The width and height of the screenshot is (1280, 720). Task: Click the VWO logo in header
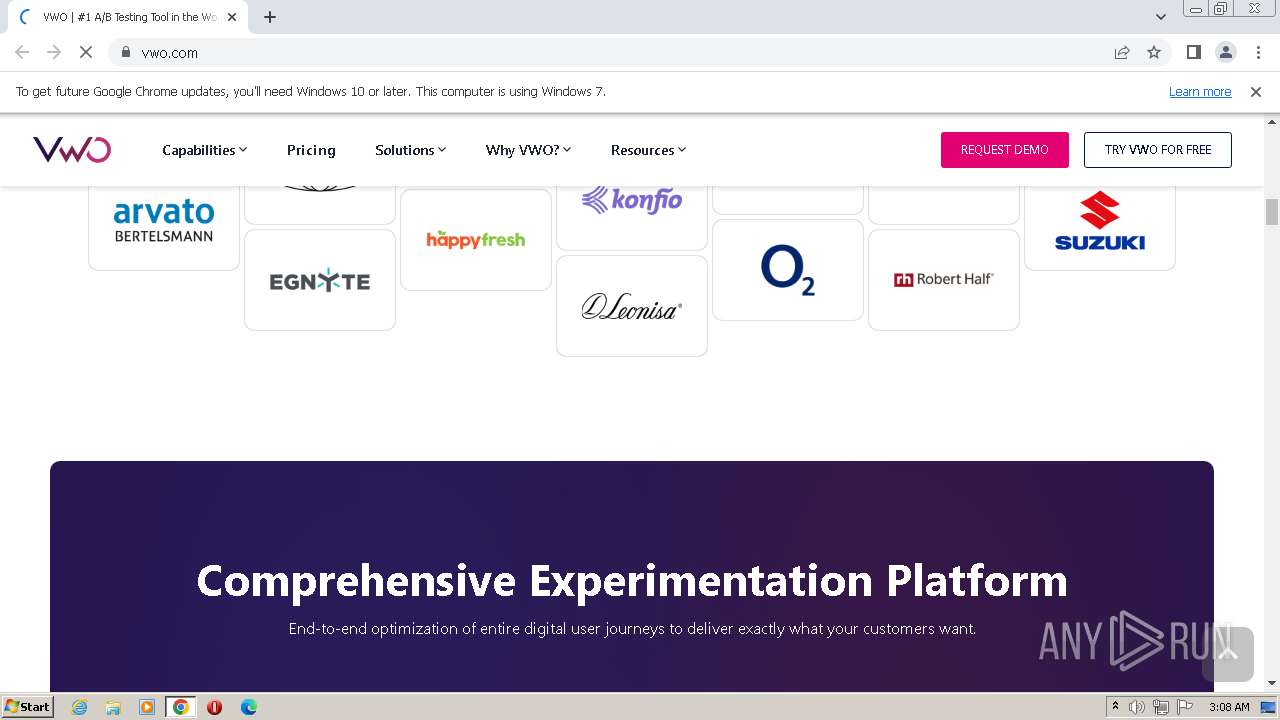tap(72, 150)
